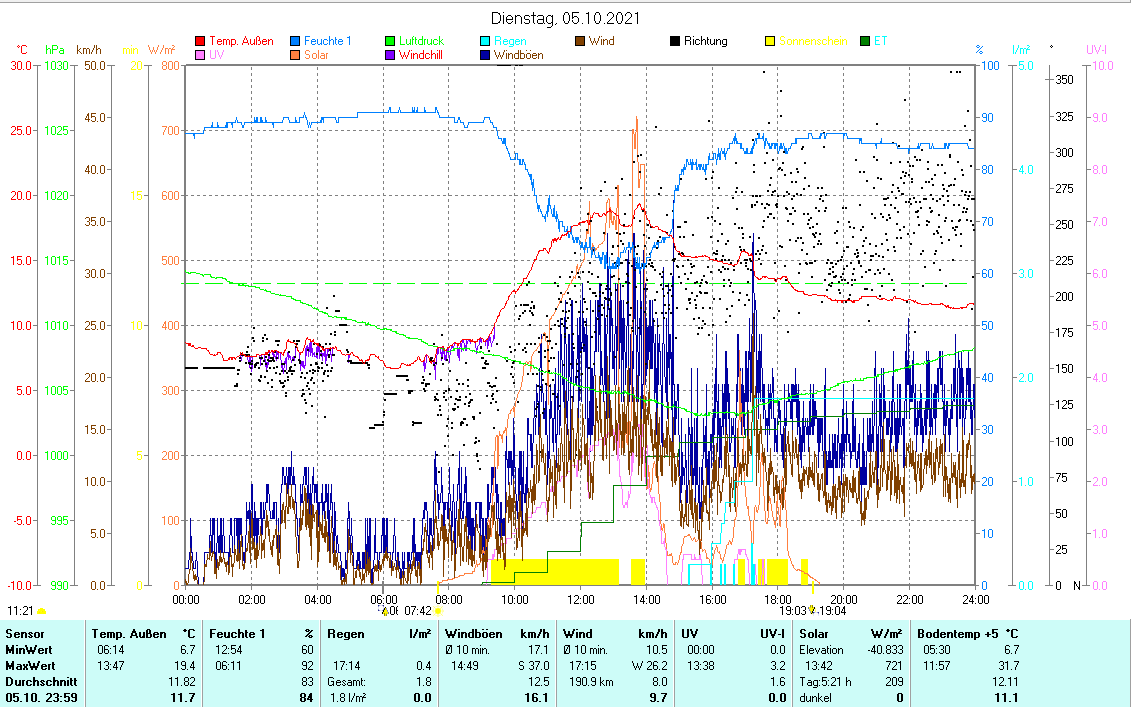Click the Durchschnitt row label
Image resolution: width=1131 pixels, height=707 pixels.
[36, 681]
